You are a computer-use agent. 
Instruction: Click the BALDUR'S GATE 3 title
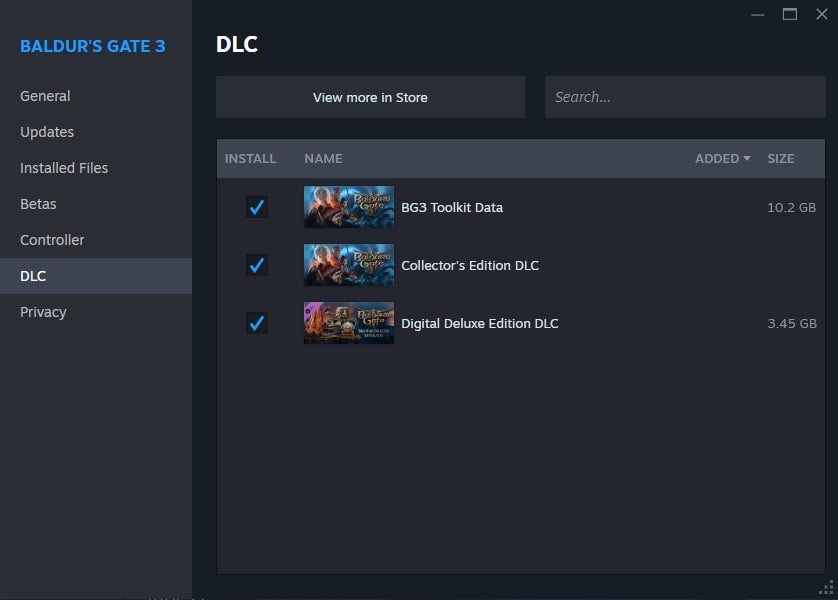94,46
